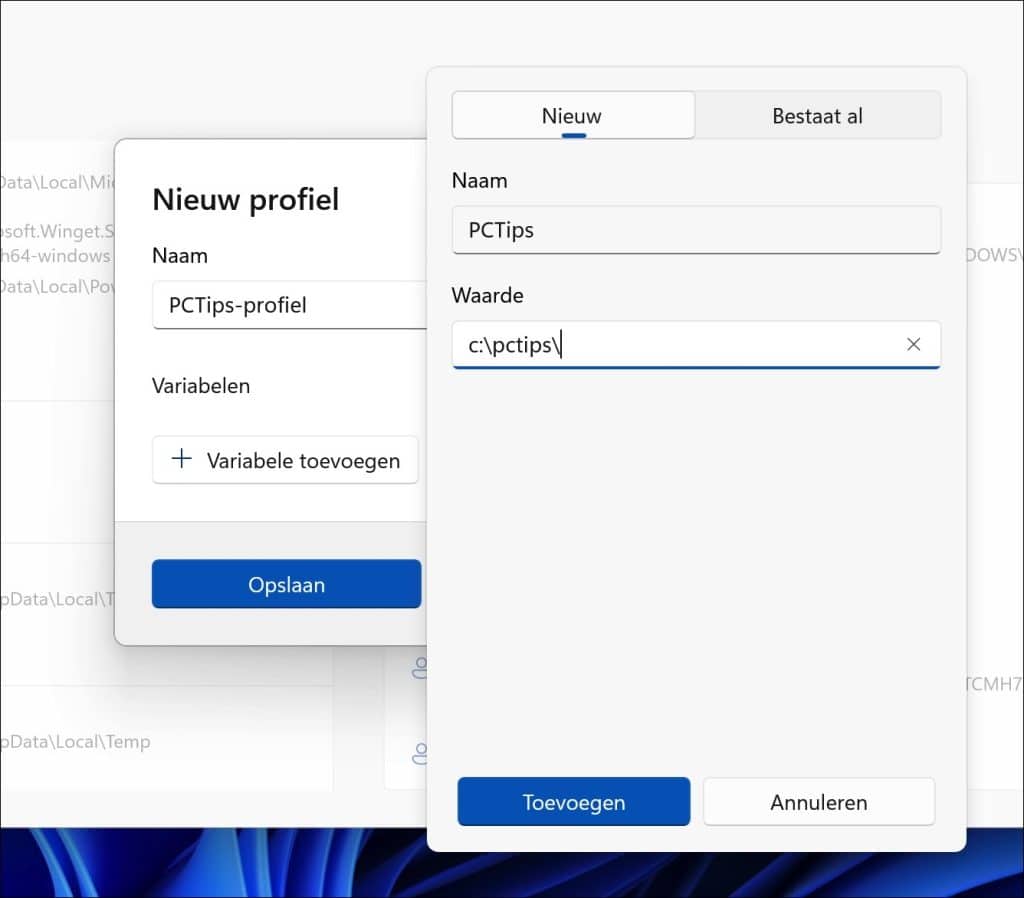Click the pData\Local\Temp path in background
Screen dimensions: 1024x898
(x=76, y=742)
